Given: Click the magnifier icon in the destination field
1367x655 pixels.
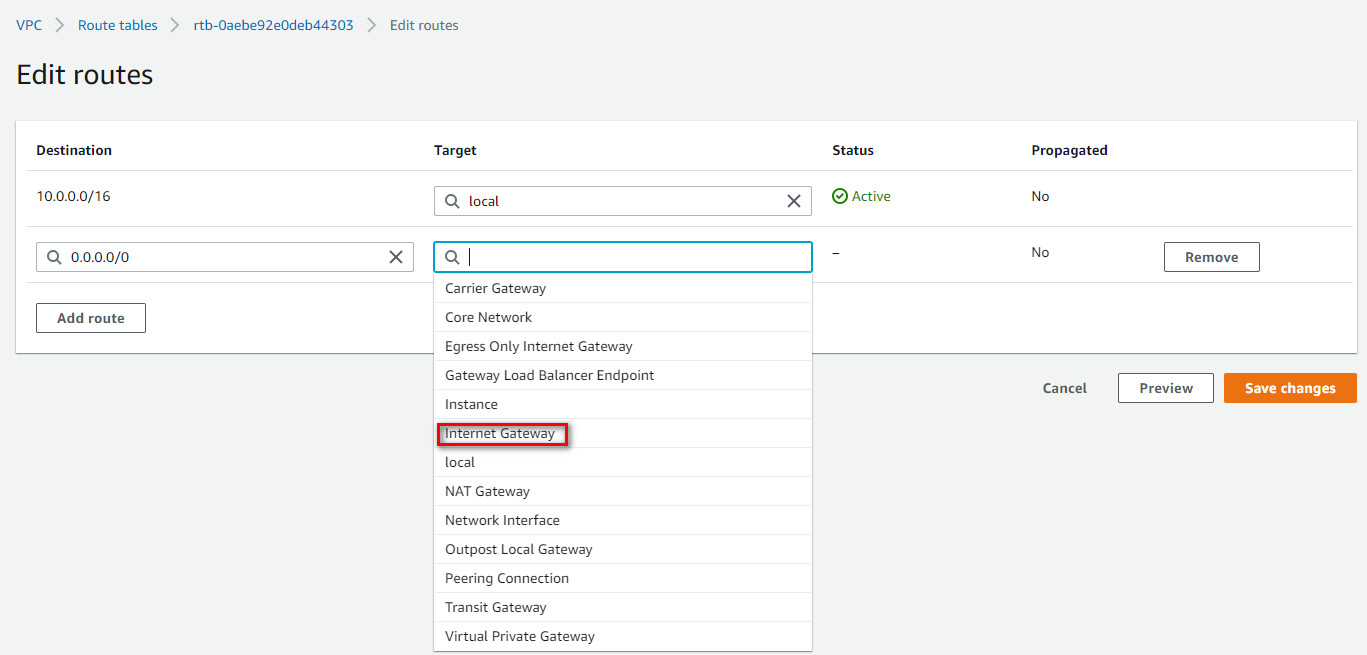Looking at the screenshot, I should pos(54,256).
